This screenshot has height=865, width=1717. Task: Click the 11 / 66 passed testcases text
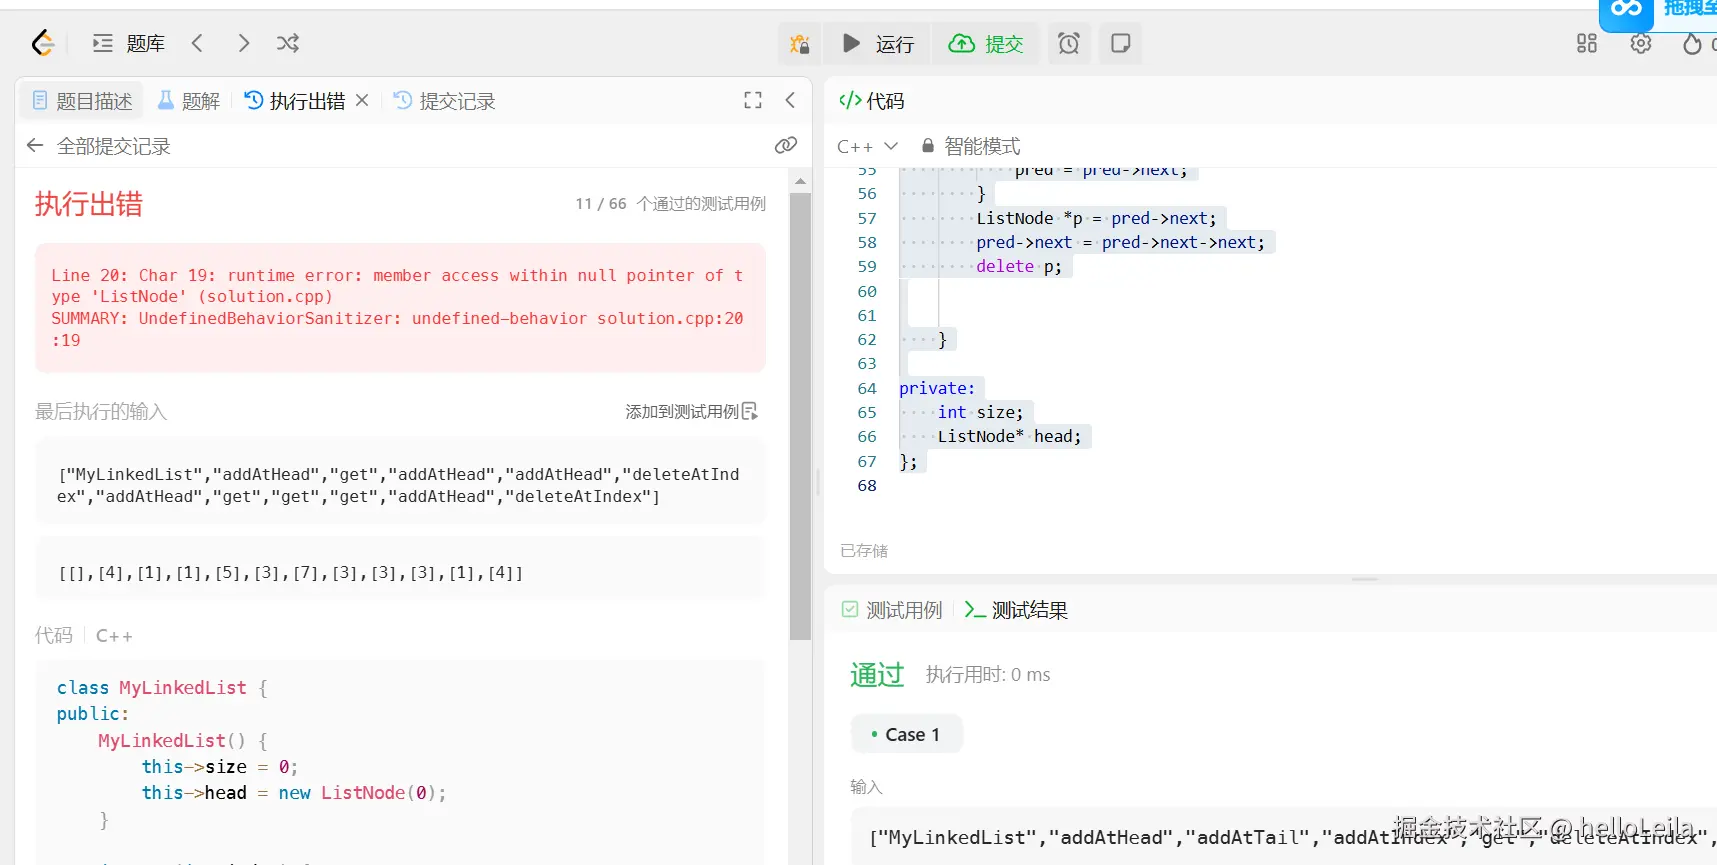click(x=670, y=204)
